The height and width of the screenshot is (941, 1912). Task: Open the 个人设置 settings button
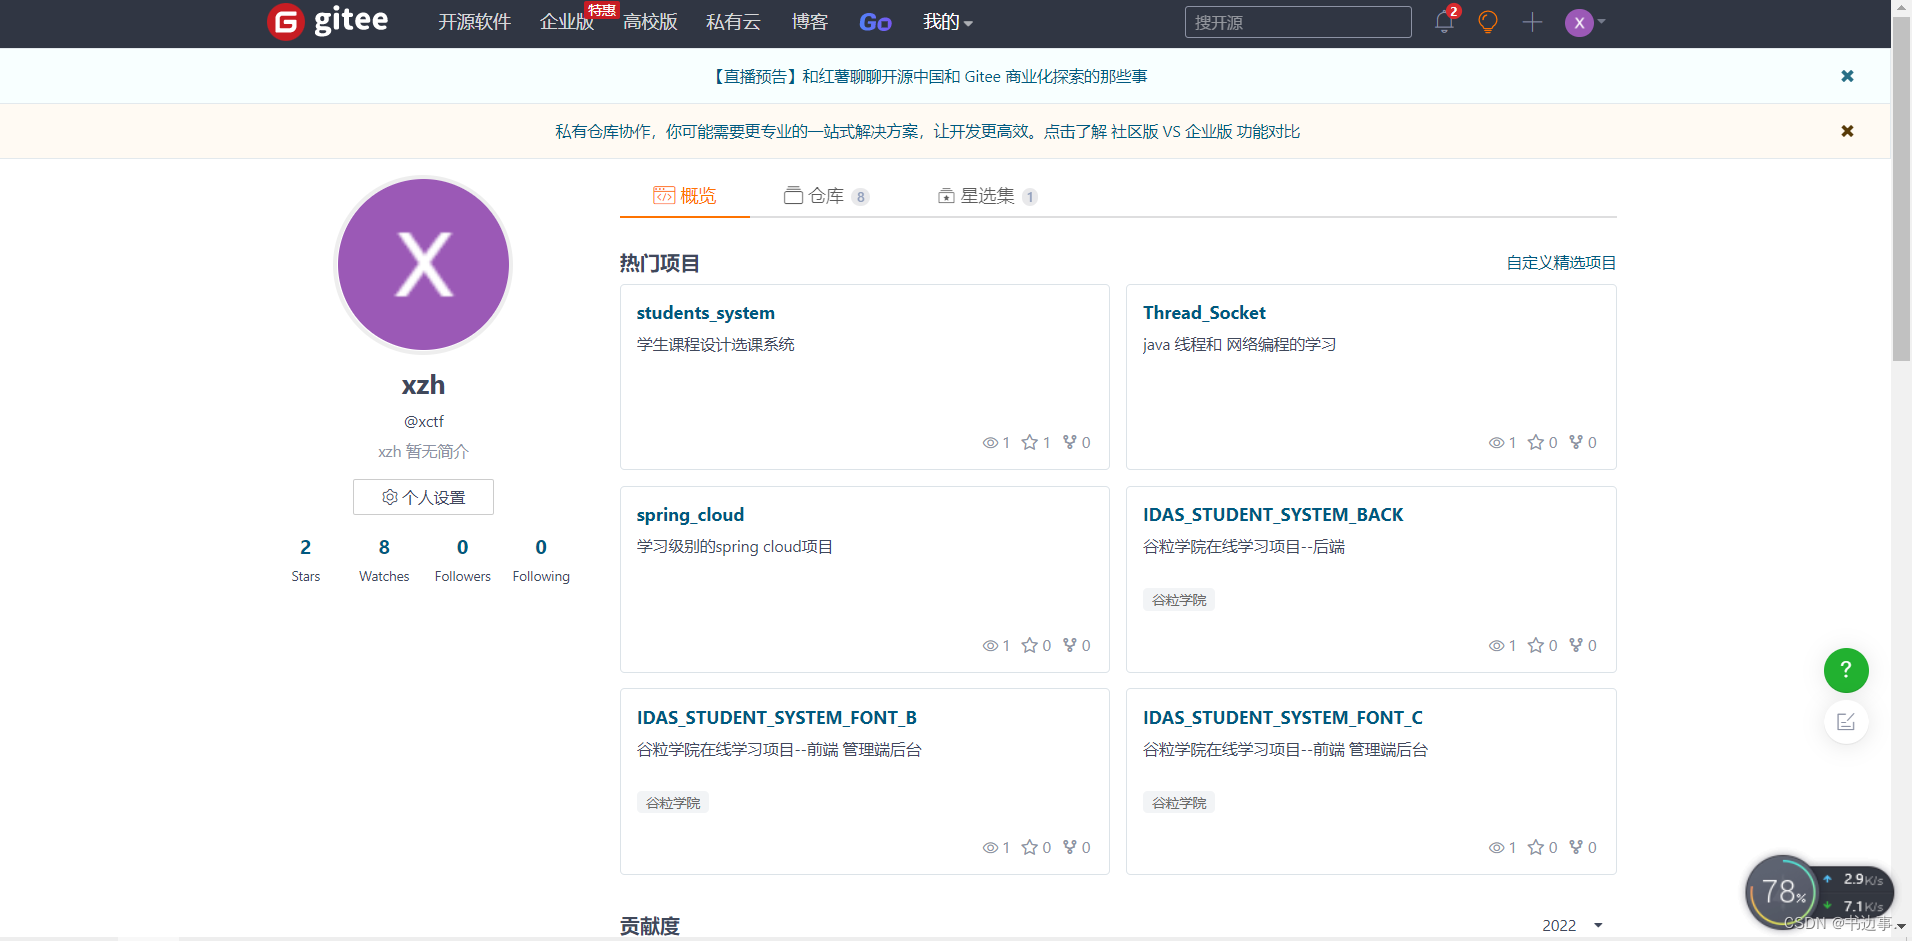423,497
